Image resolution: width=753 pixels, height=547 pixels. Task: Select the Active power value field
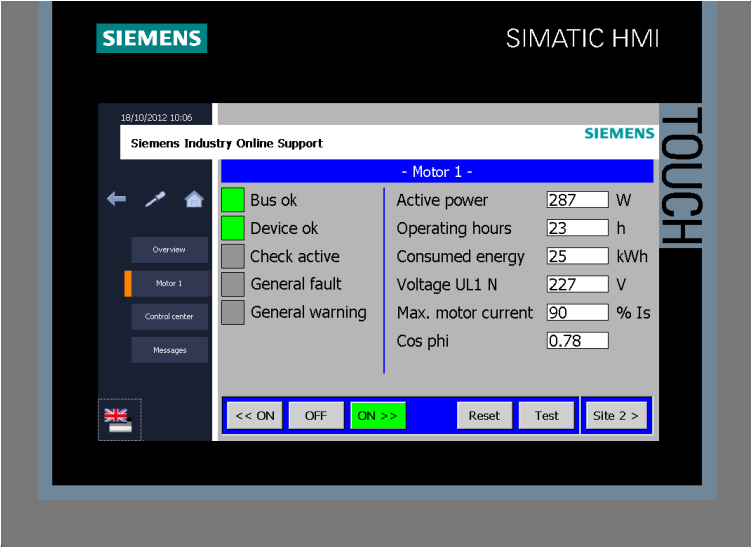578,200
